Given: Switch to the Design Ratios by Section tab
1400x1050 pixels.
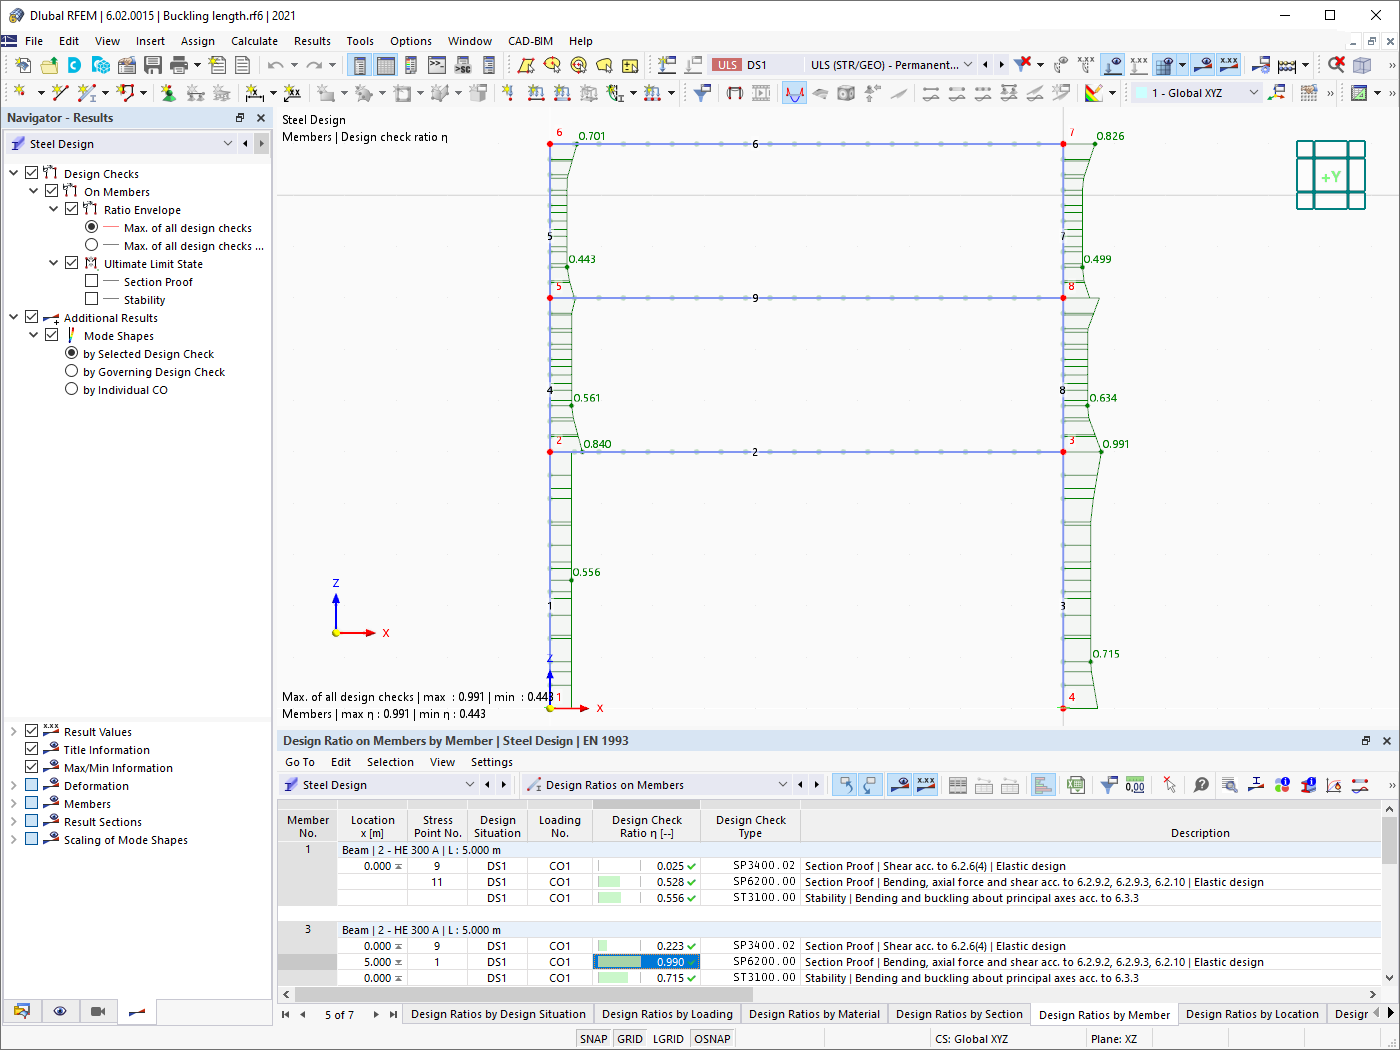Looking at the screenshot, I should [x=959, y=1013].
